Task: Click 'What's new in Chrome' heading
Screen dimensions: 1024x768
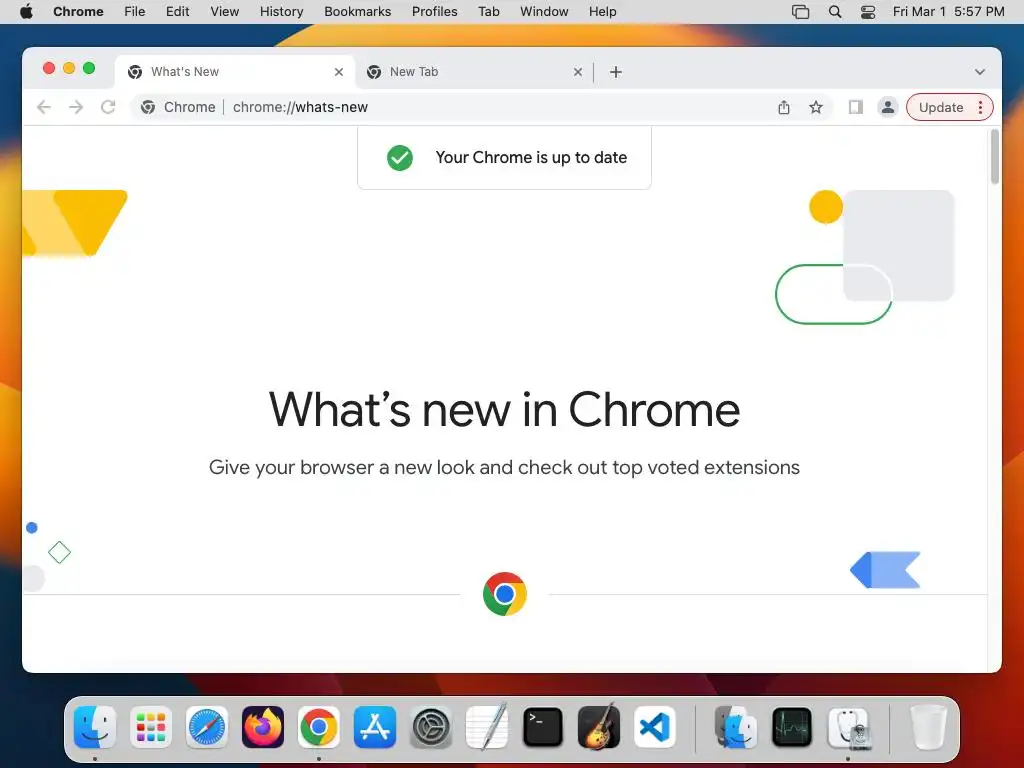Action: [x=504, y=410]
